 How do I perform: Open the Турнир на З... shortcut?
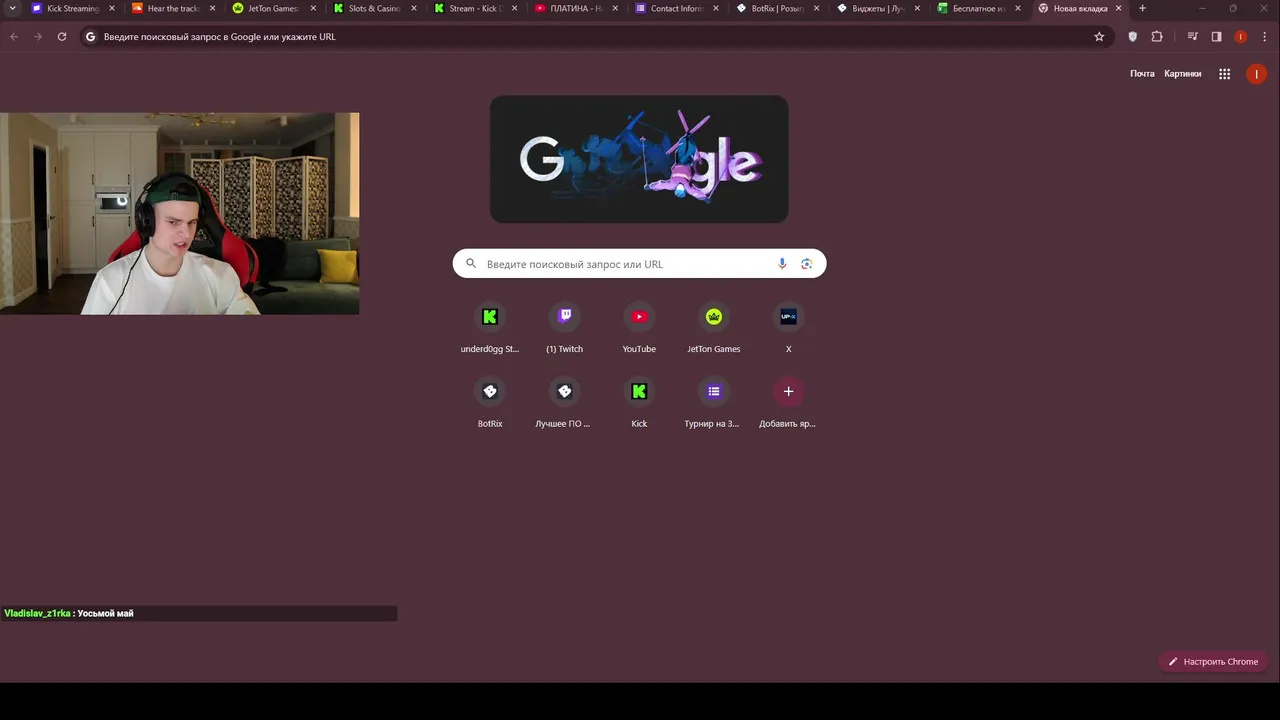(x=714, y=403)
